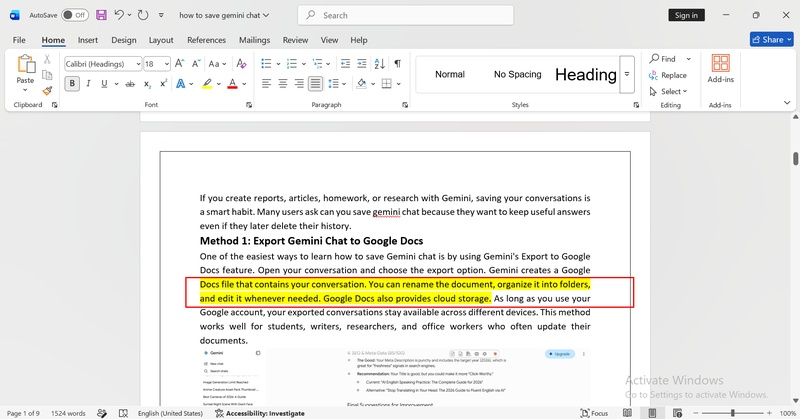800x419 pixels.
Task: Click the Redo arrow icon
Action: (143, 15)
